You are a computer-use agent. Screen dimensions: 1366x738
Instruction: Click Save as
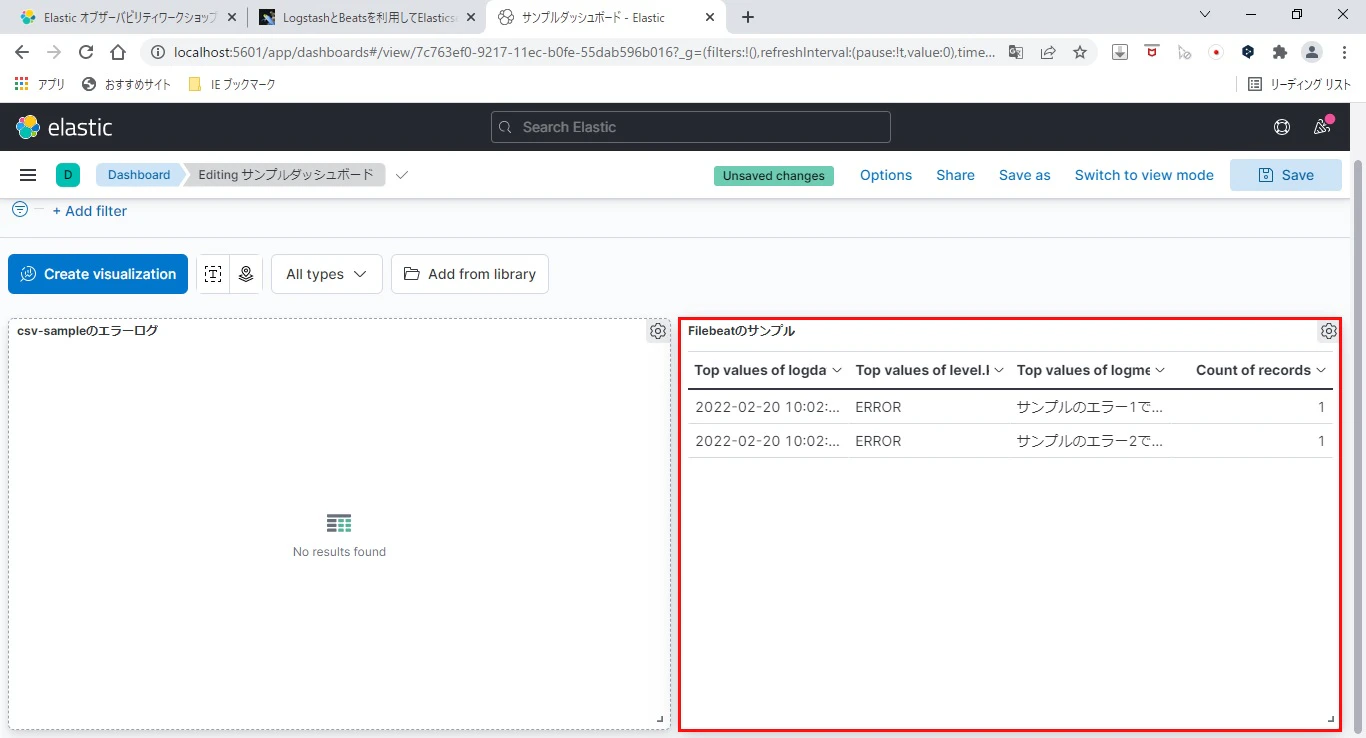click(1024, 175)
